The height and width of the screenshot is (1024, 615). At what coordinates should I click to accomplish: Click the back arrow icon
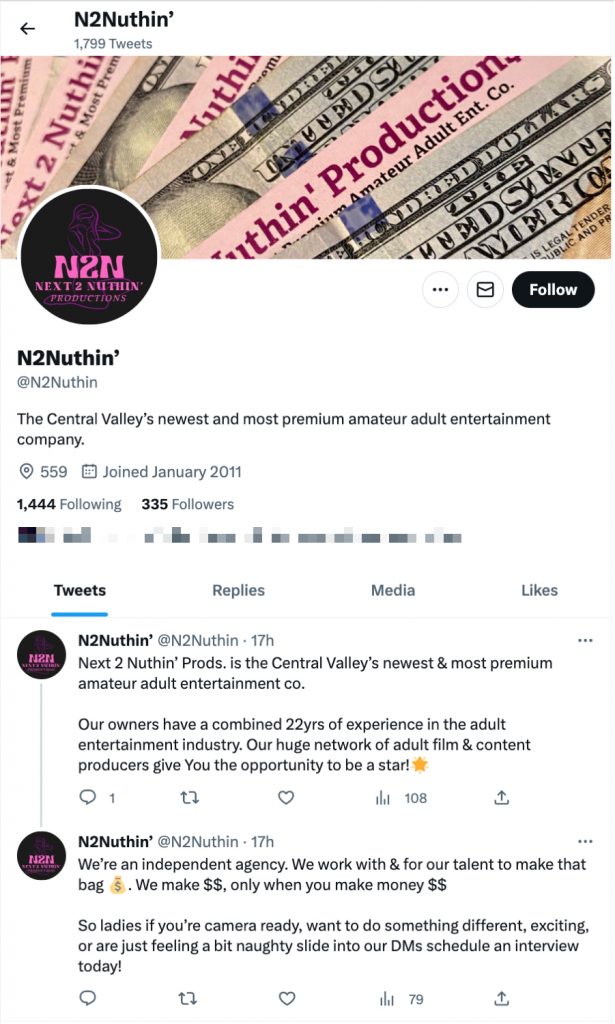(27, 28)
